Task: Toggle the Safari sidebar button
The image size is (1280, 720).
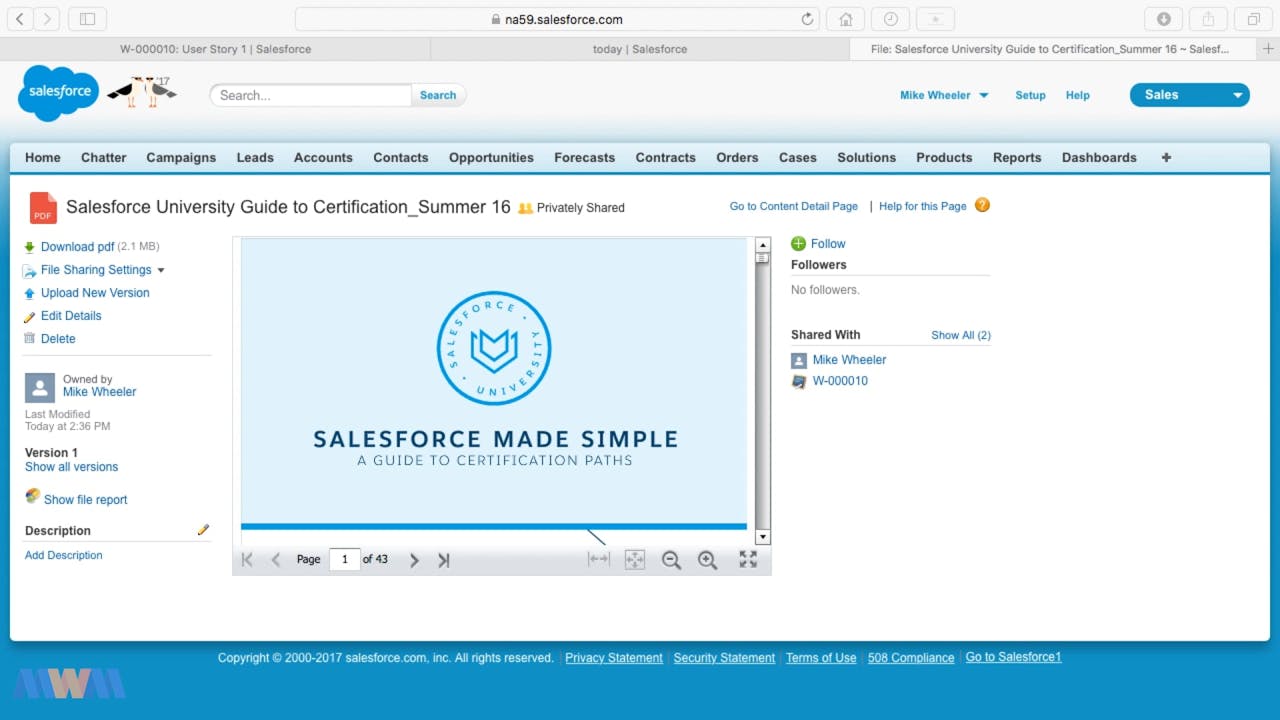Action: pyautogui.click(x=87, y=19)
